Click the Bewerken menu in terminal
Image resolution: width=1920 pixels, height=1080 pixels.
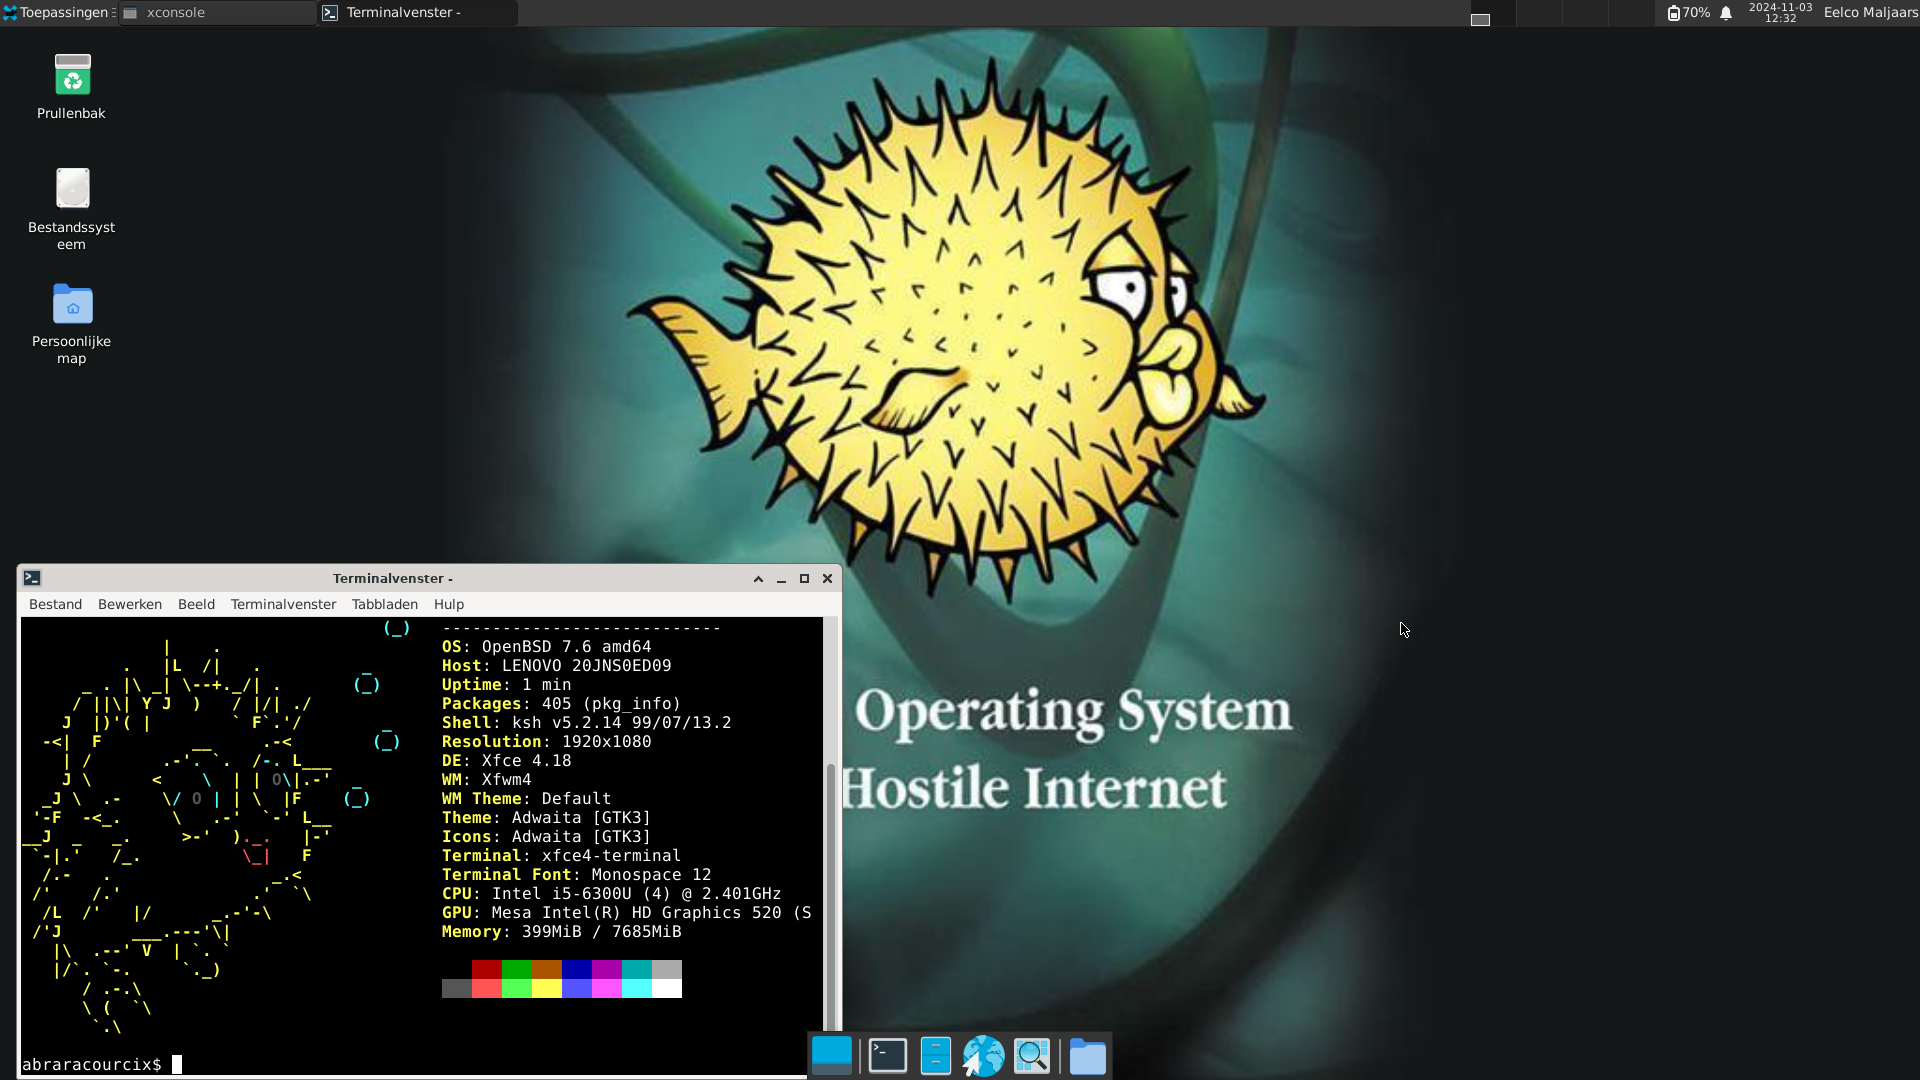pos(128,604)
